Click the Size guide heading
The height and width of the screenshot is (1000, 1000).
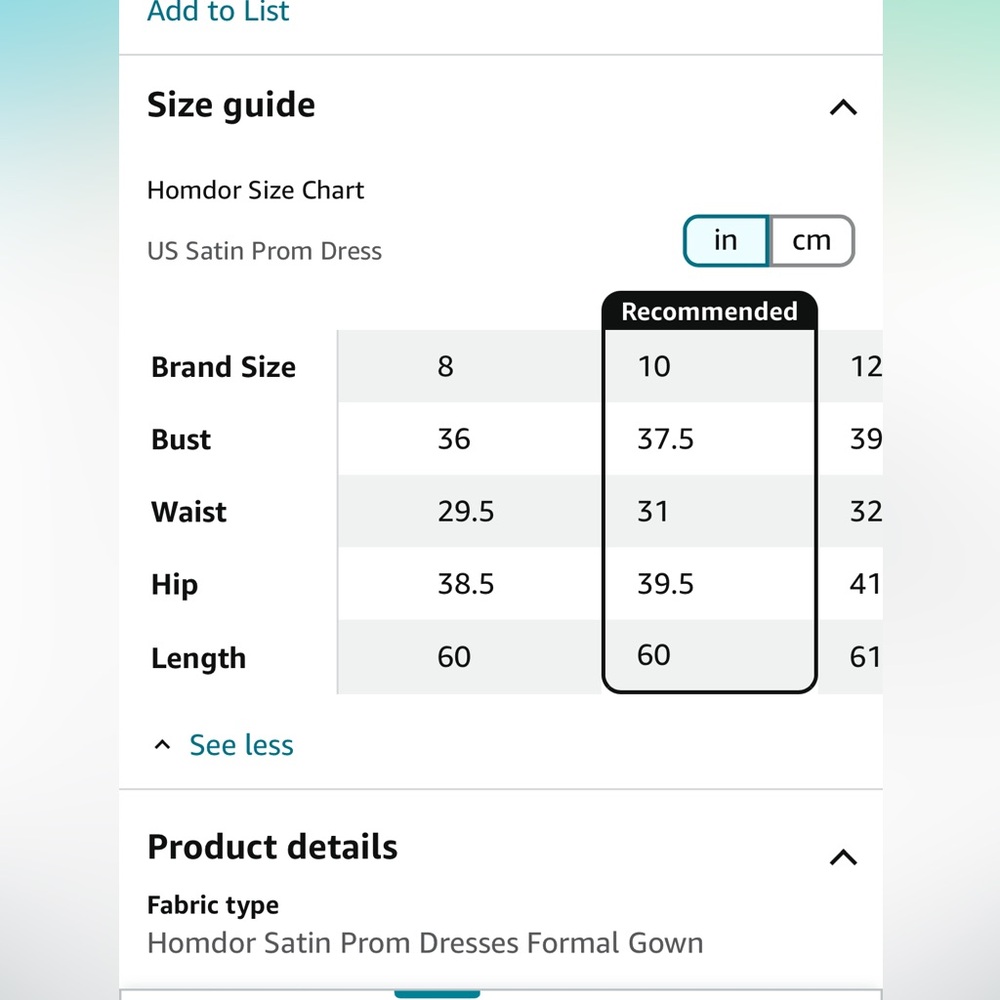pos(231,105)
